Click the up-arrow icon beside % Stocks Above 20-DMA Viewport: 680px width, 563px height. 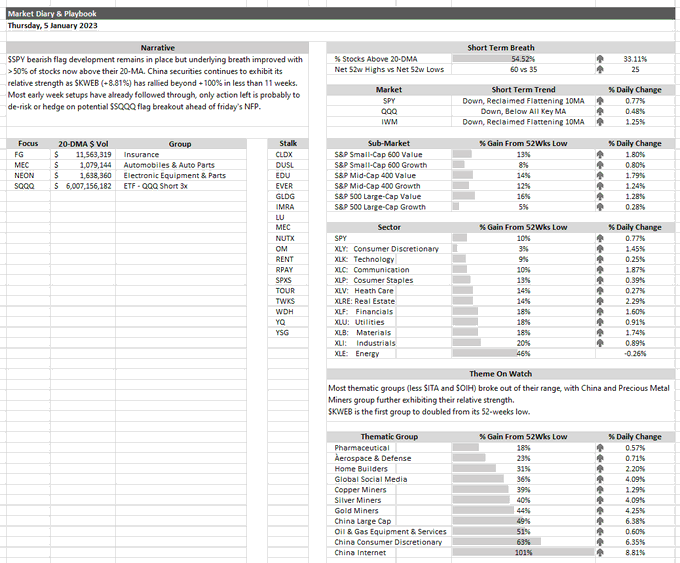pos(600,59)
